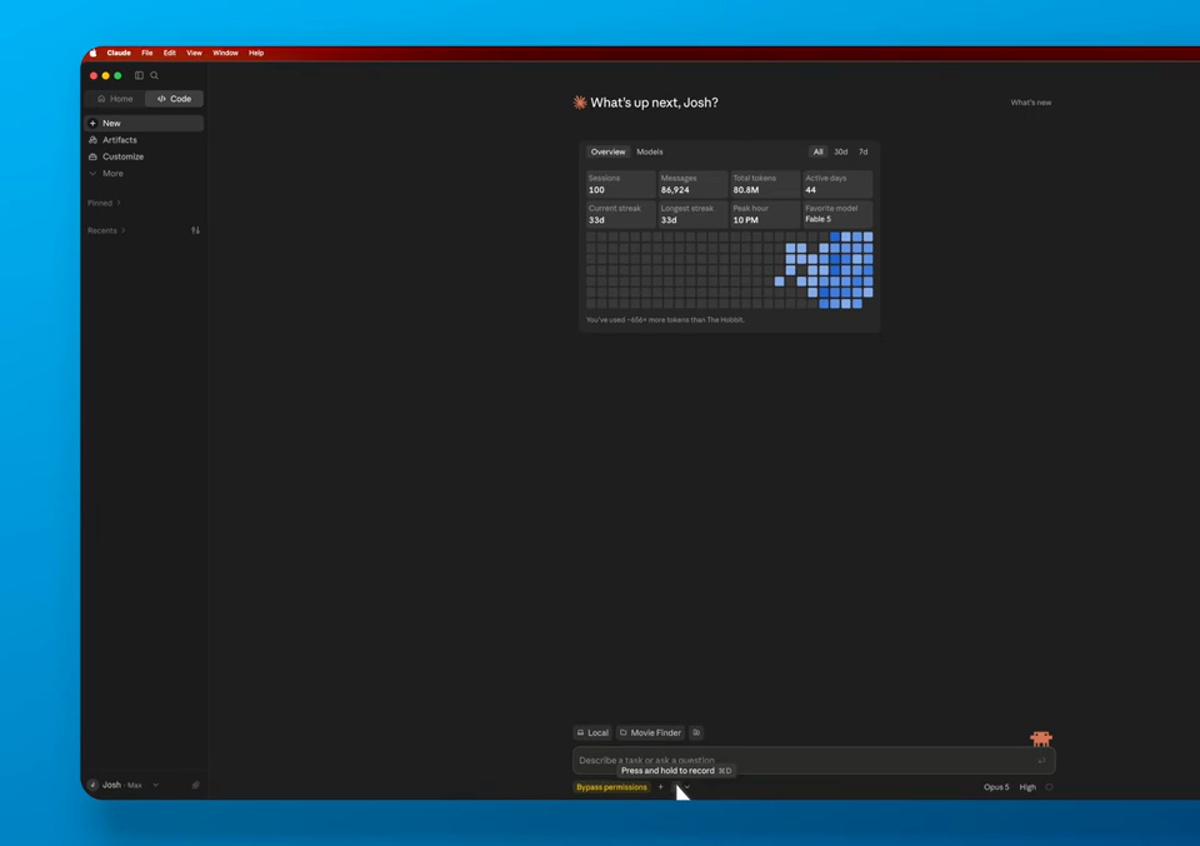Viewport: 1200px width, 846px height.
Task: Click the Peak hour 10 PM card
Action: pos(765,214)
